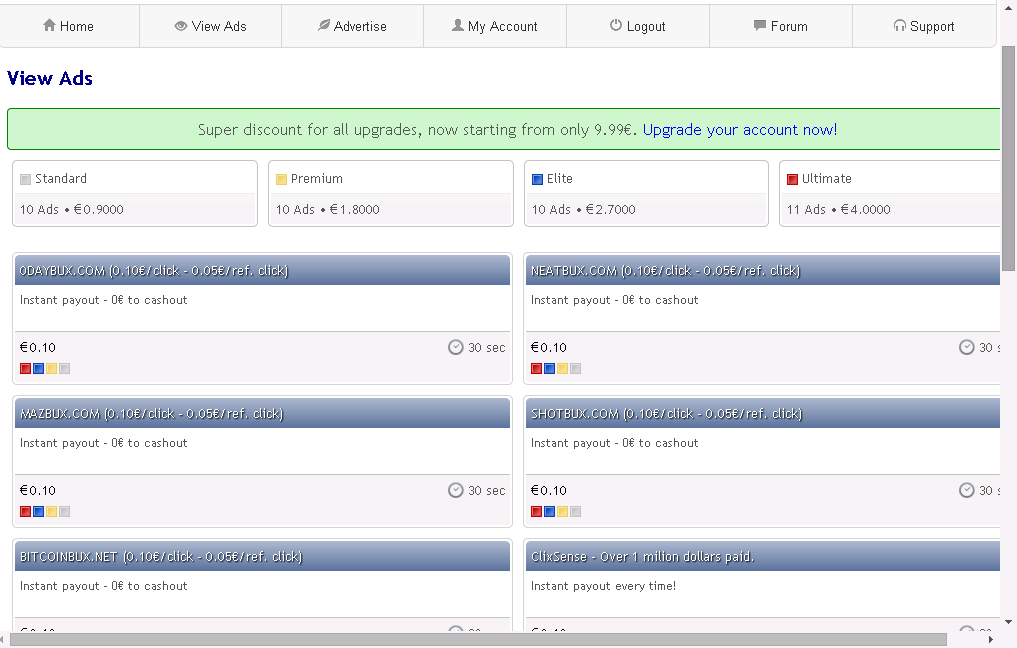This screenshot has width=1017, height=648.
Task: Click '€0.10' in NEATBUX.COM ad
Action: (549, 348)
